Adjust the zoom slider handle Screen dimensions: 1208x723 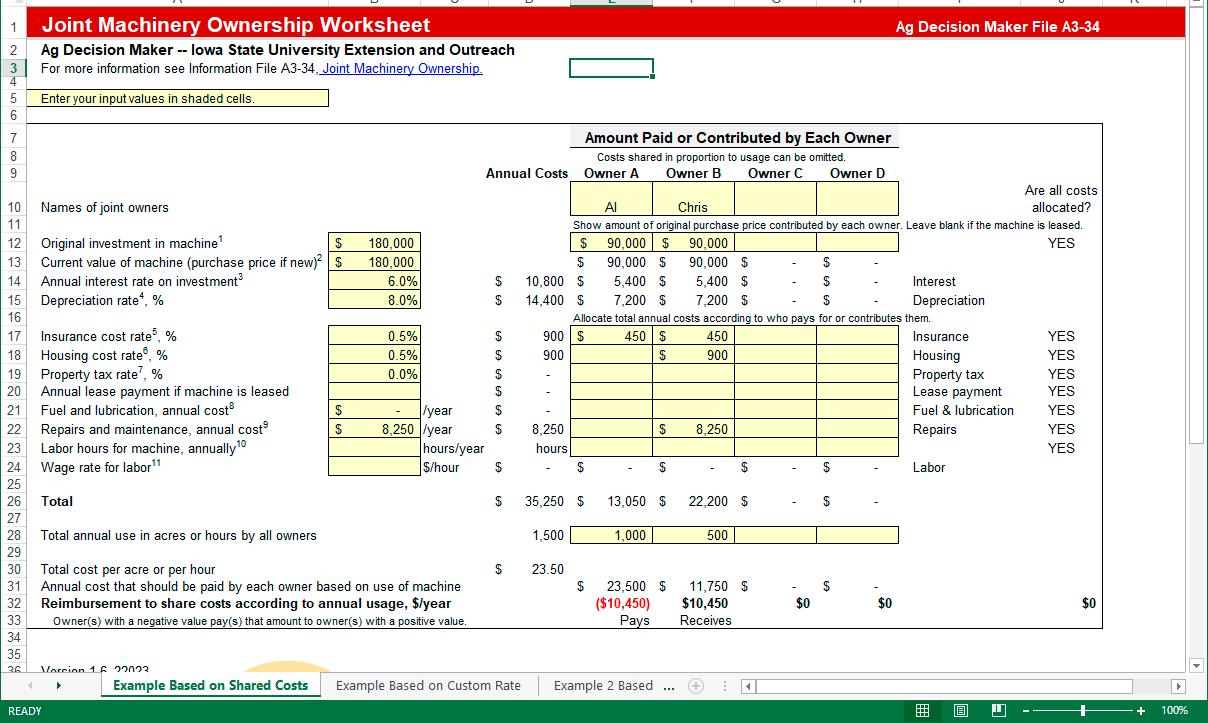pyautogui.click(x=1084, y=710)
